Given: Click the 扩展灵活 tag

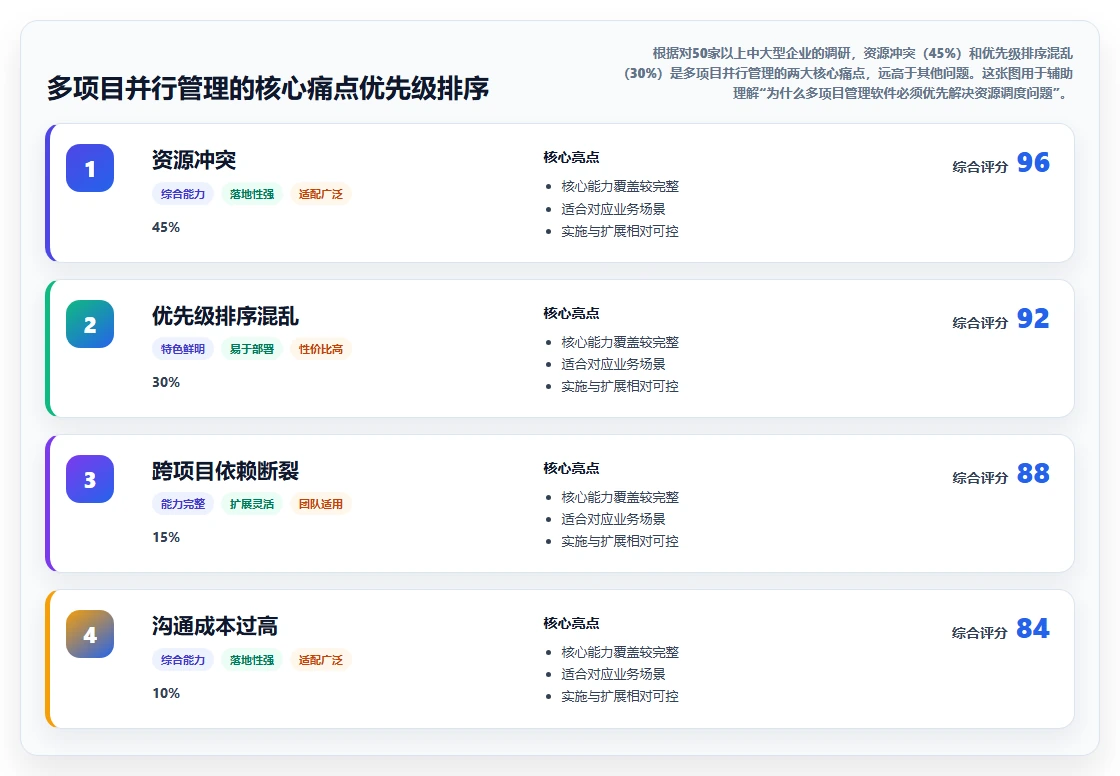Looking at the screenshot, I should pos(251,504).
